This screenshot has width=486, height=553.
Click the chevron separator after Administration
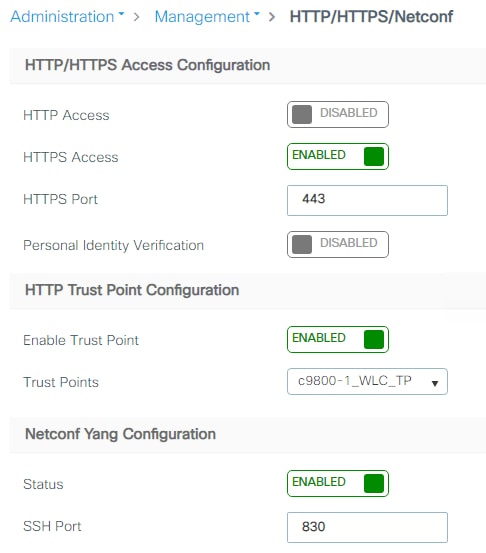[137, 17]
